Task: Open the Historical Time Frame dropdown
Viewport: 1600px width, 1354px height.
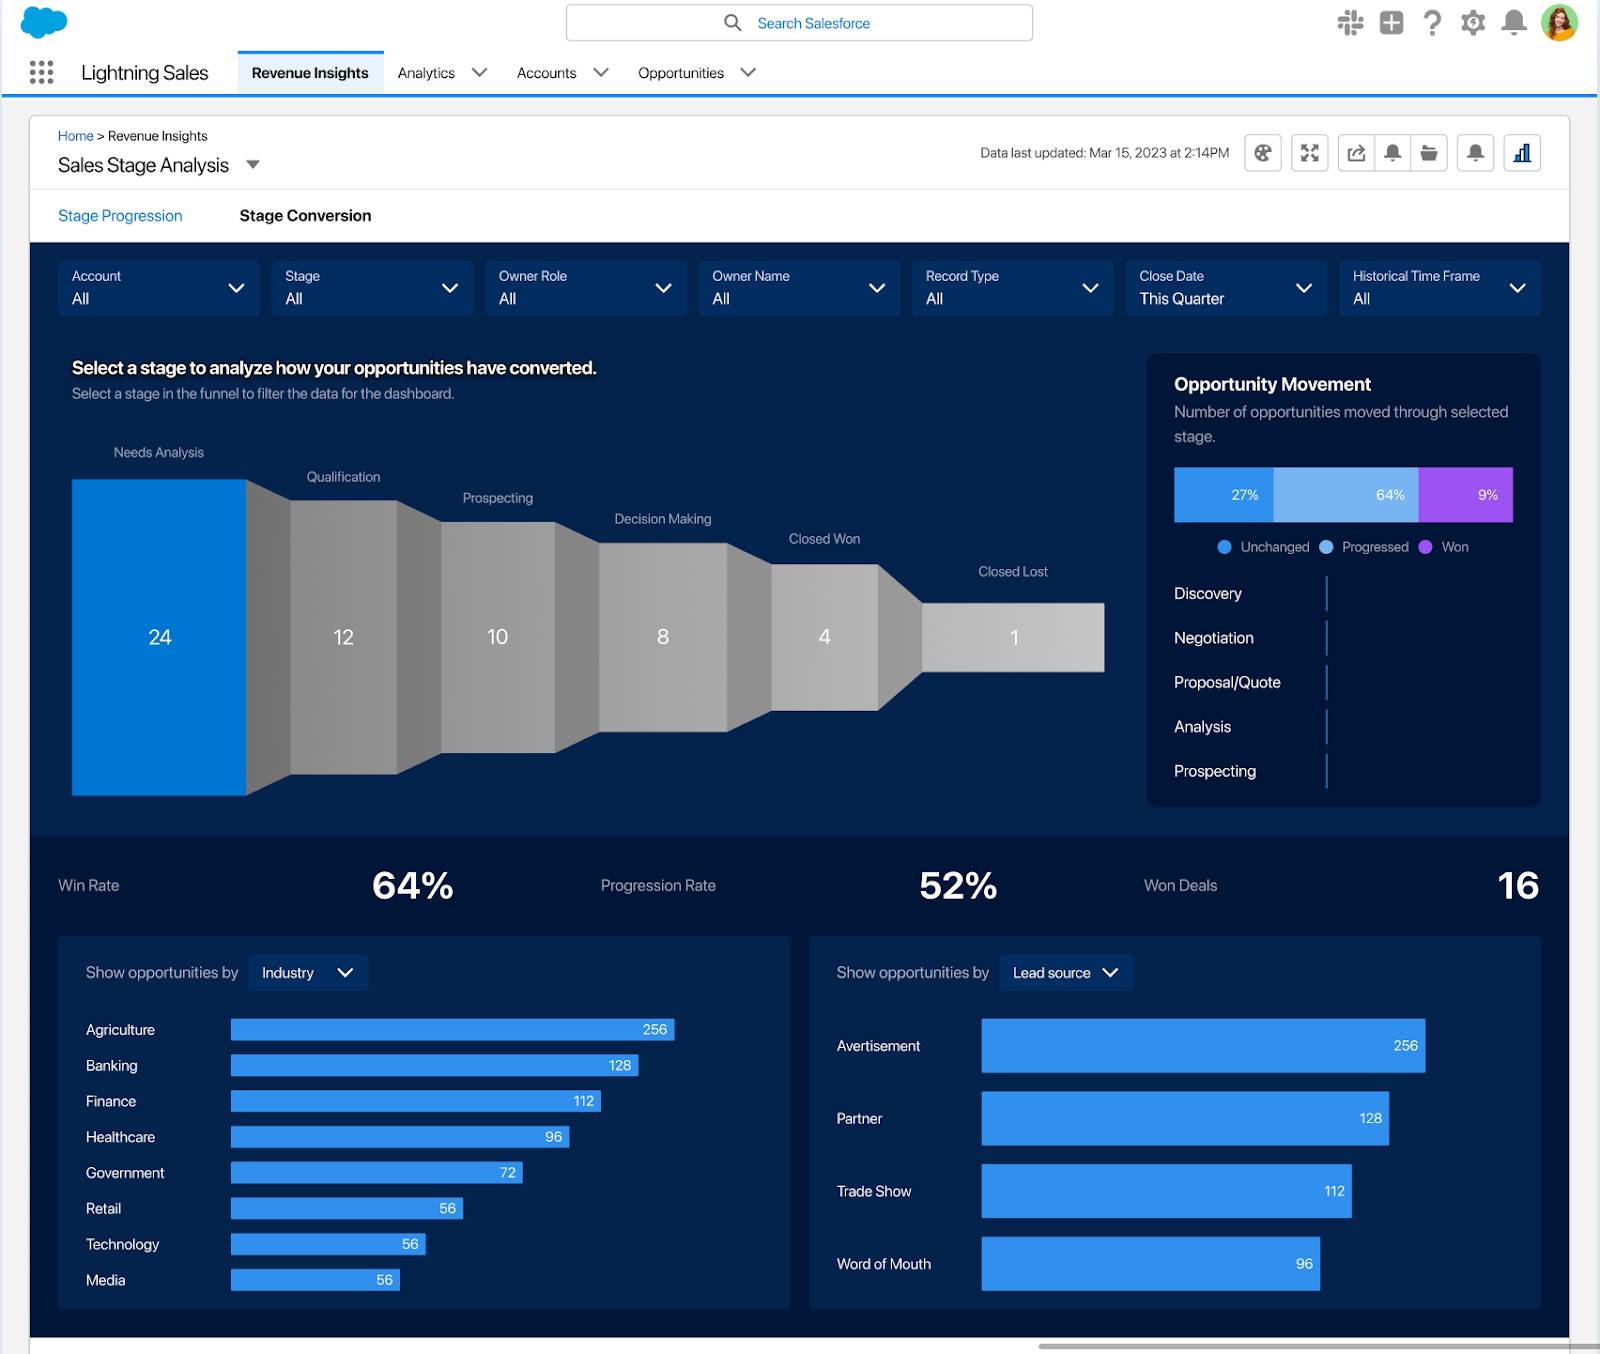Action: pos(1440,288)
